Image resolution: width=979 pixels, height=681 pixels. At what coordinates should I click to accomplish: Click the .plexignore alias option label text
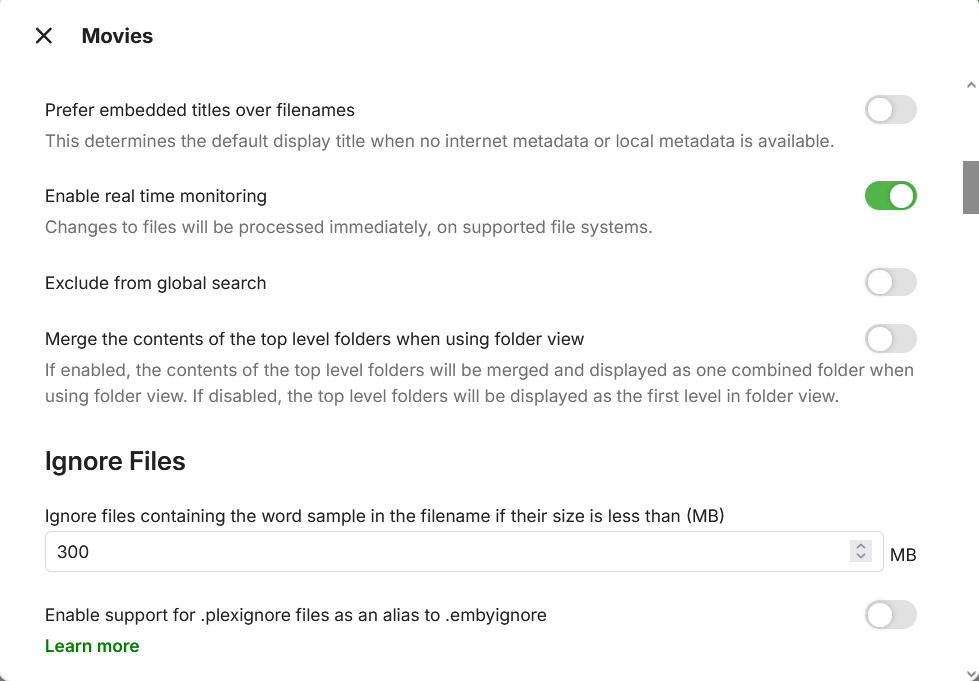pos(296,615)
